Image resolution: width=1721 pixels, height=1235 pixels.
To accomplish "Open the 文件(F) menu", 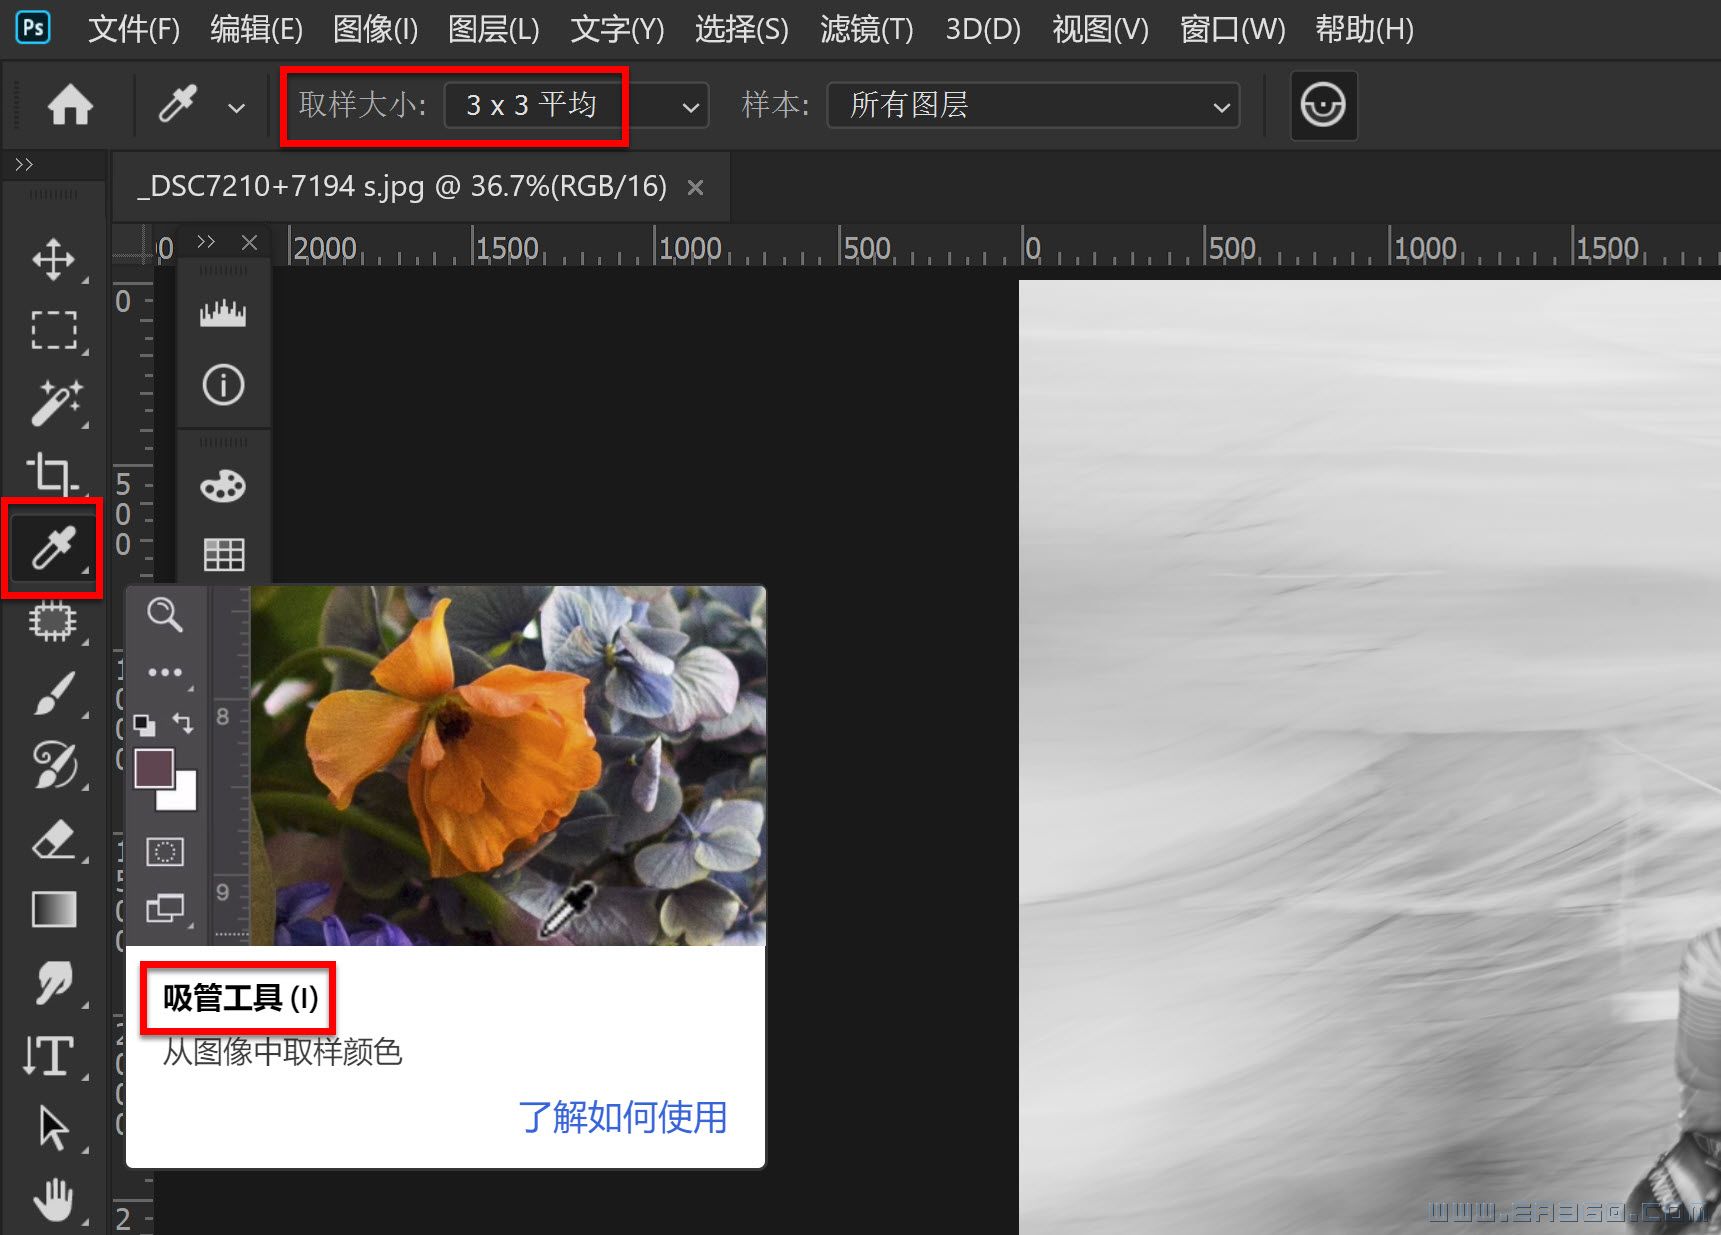I will tap(134, 29).
